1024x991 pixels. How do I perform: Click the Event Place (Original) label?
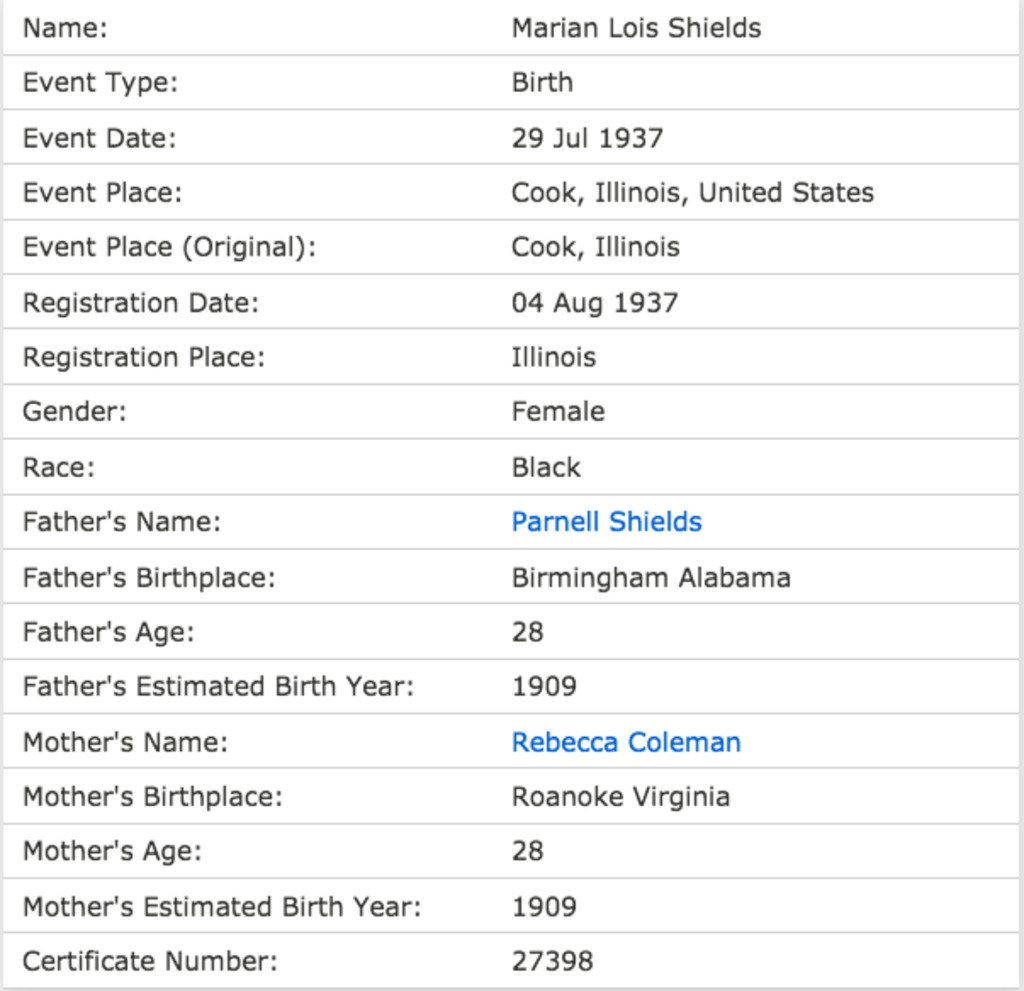coord(169,247)
